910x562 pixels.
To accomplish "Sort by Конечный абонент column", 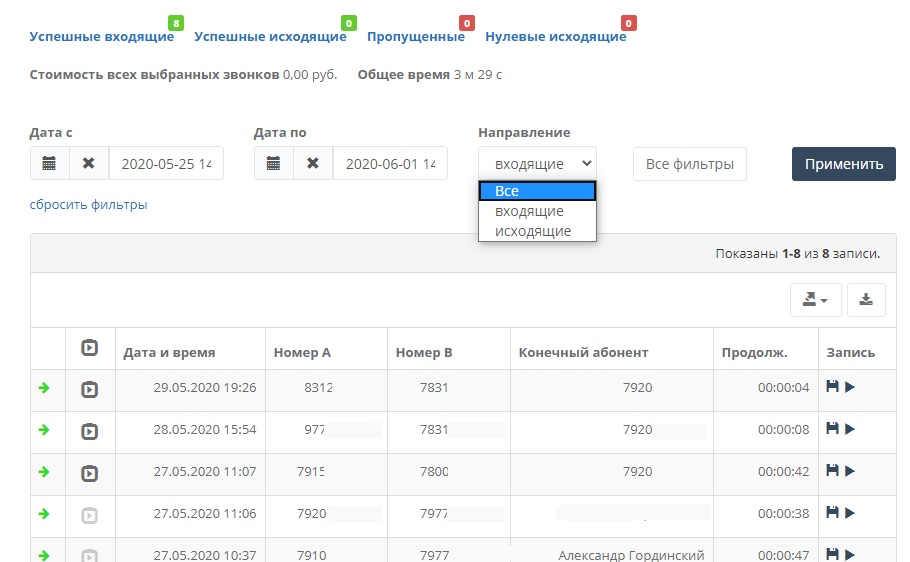I will (583, 352).
